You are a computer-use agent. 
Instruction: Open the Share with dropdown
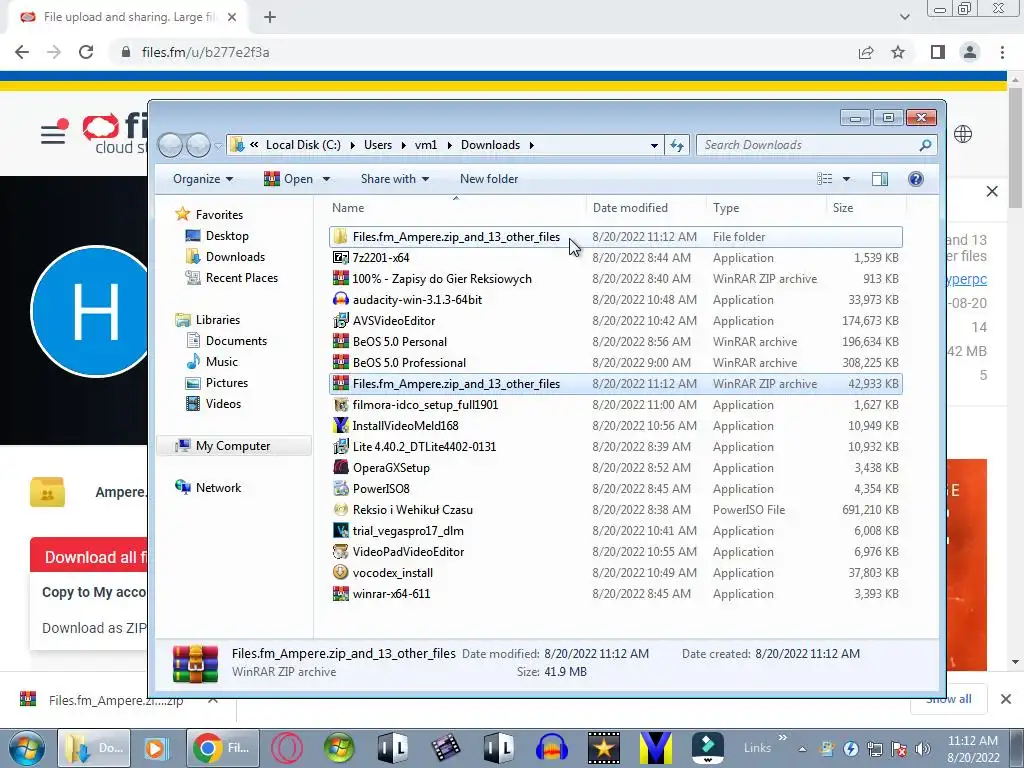(x=394, y=179)
